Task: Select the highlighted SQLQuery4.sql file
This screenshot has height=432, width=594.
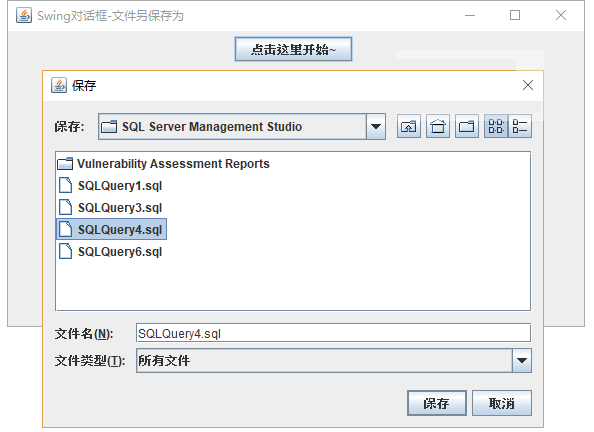Action: (111, 229)
